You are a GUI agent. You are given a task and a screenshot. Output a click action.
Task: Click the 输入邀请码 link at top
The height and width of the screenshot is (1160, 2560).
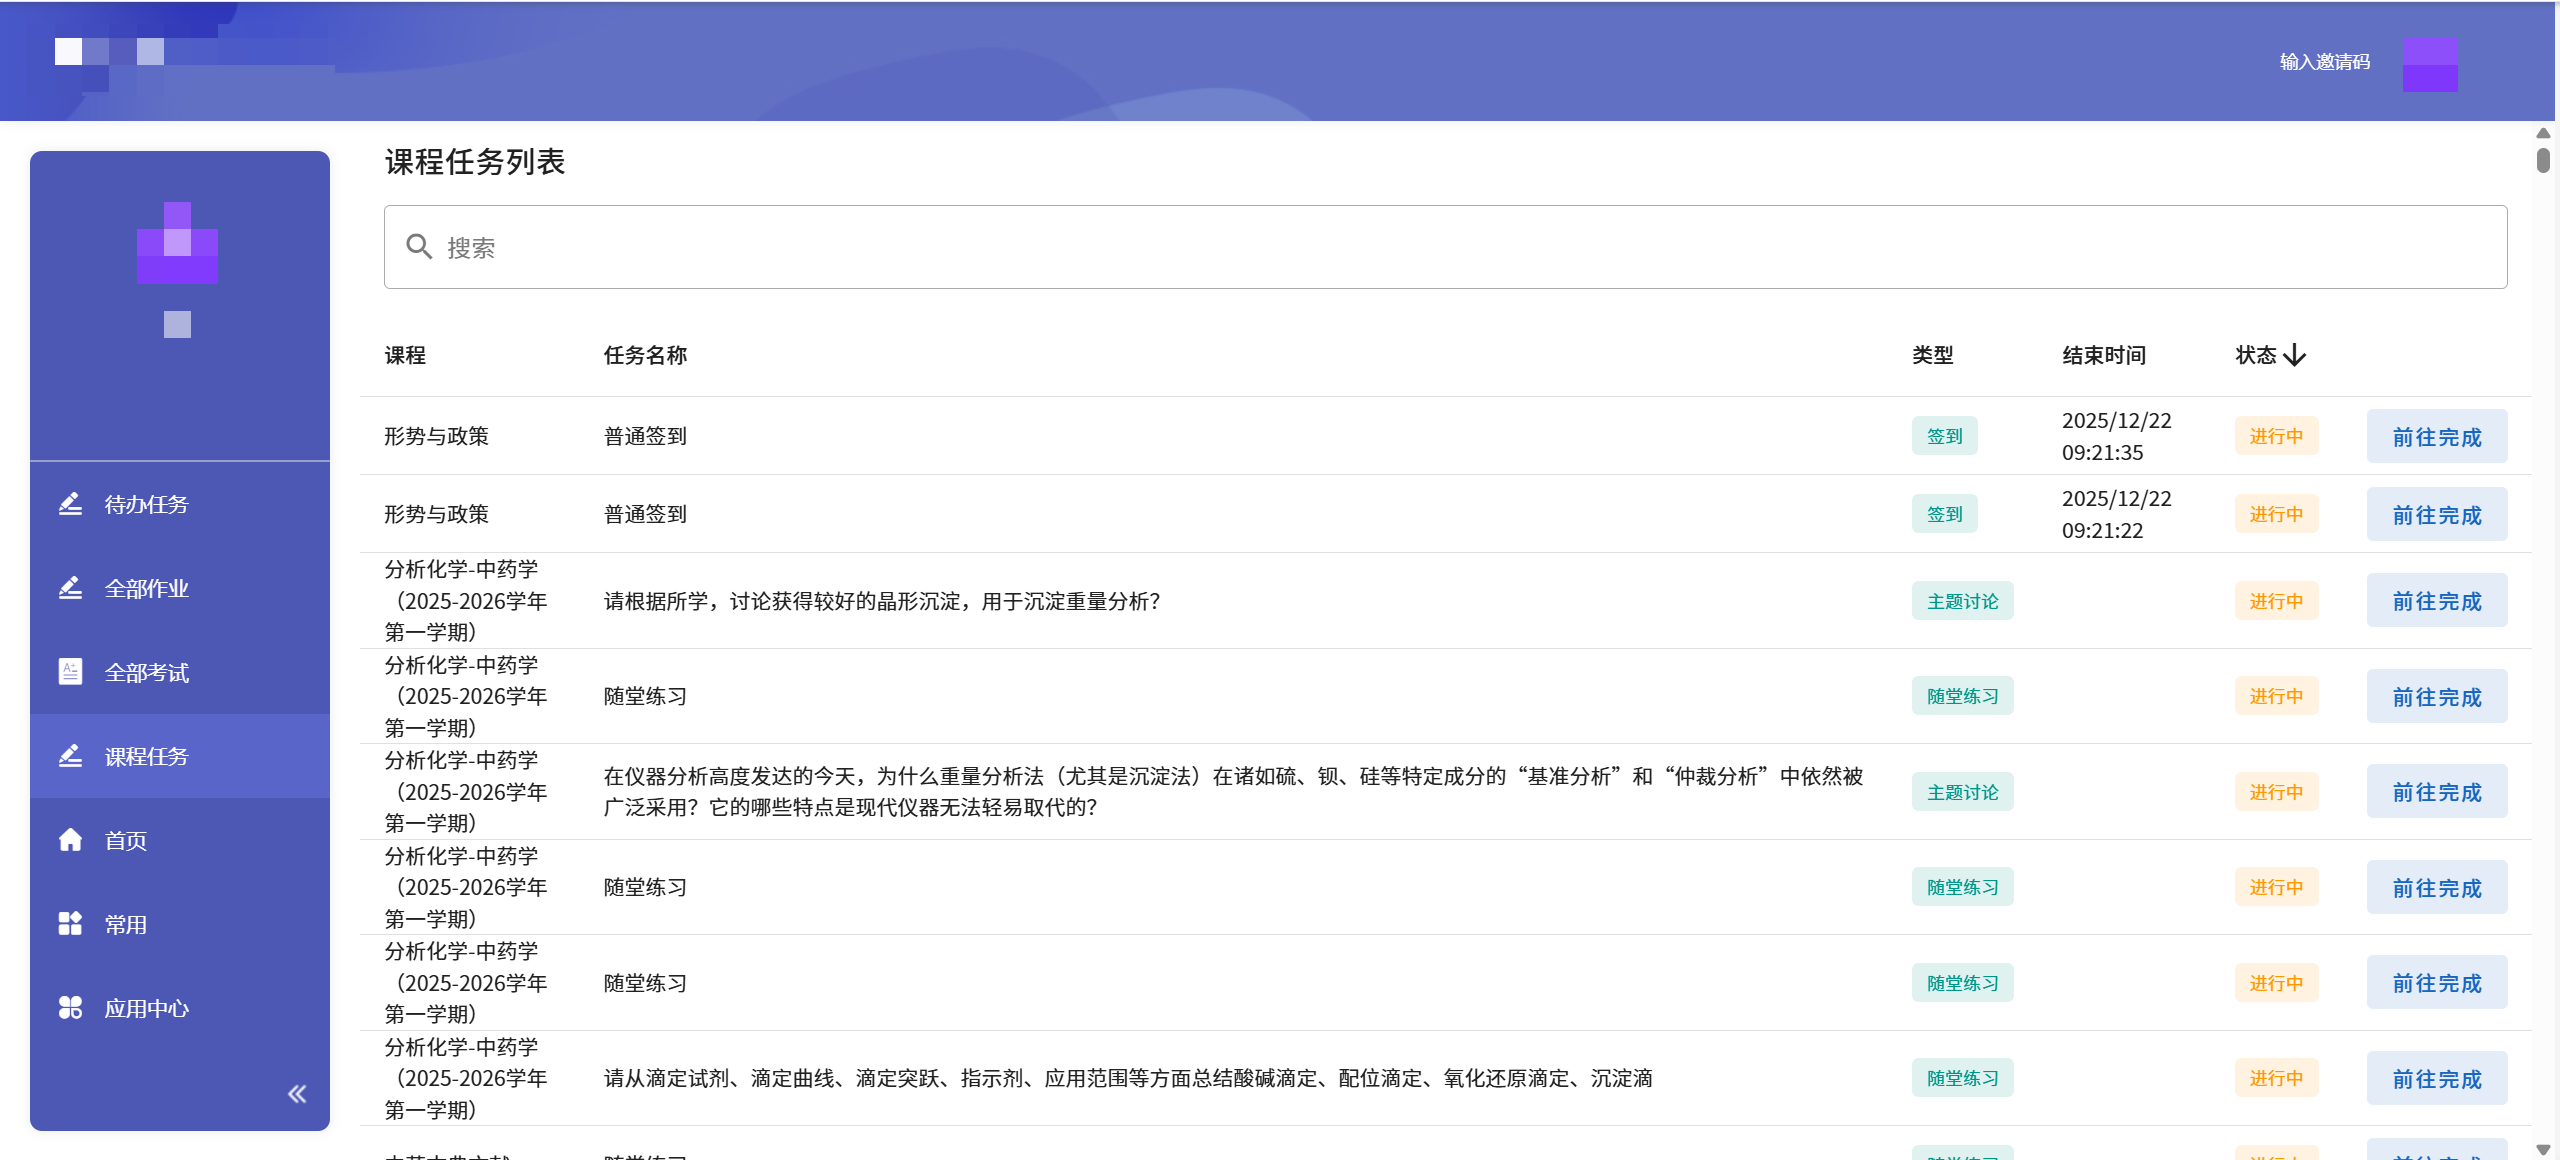(x=2324, y=61)
